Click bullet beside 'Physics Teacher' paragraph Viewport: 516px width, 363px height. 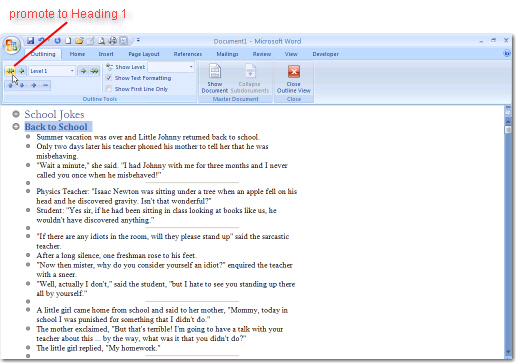click(x=28, y=191)
